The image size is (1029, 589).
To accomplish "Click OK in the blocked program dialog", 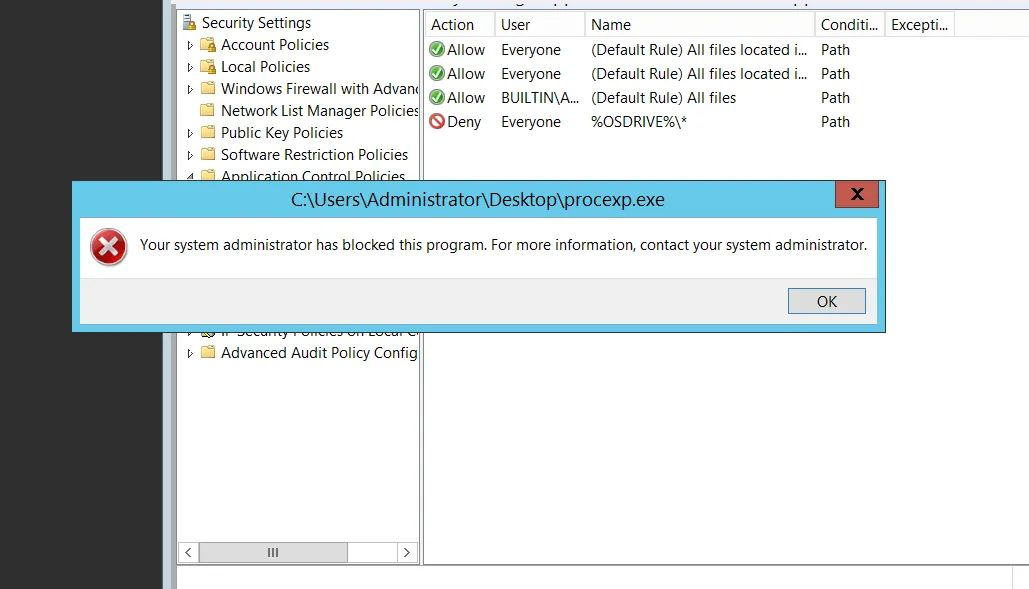I will coord(826,301).
